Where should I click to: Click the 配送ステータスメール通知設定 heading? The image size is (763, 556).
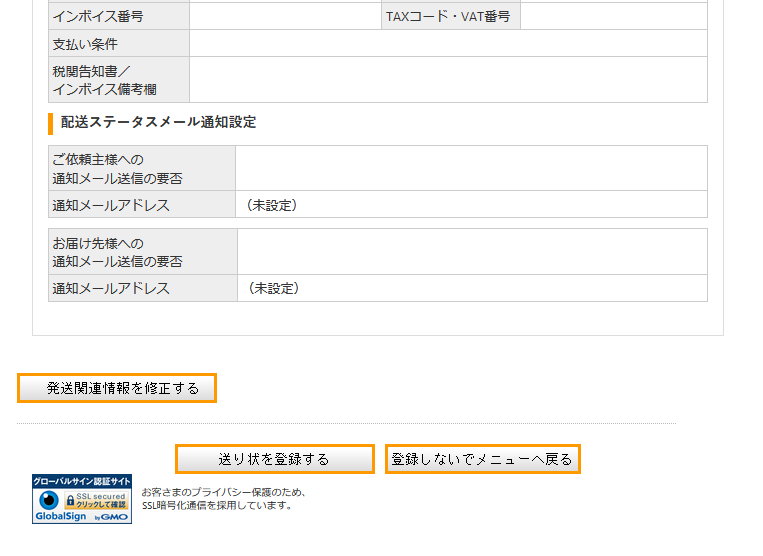pos(158,123)
